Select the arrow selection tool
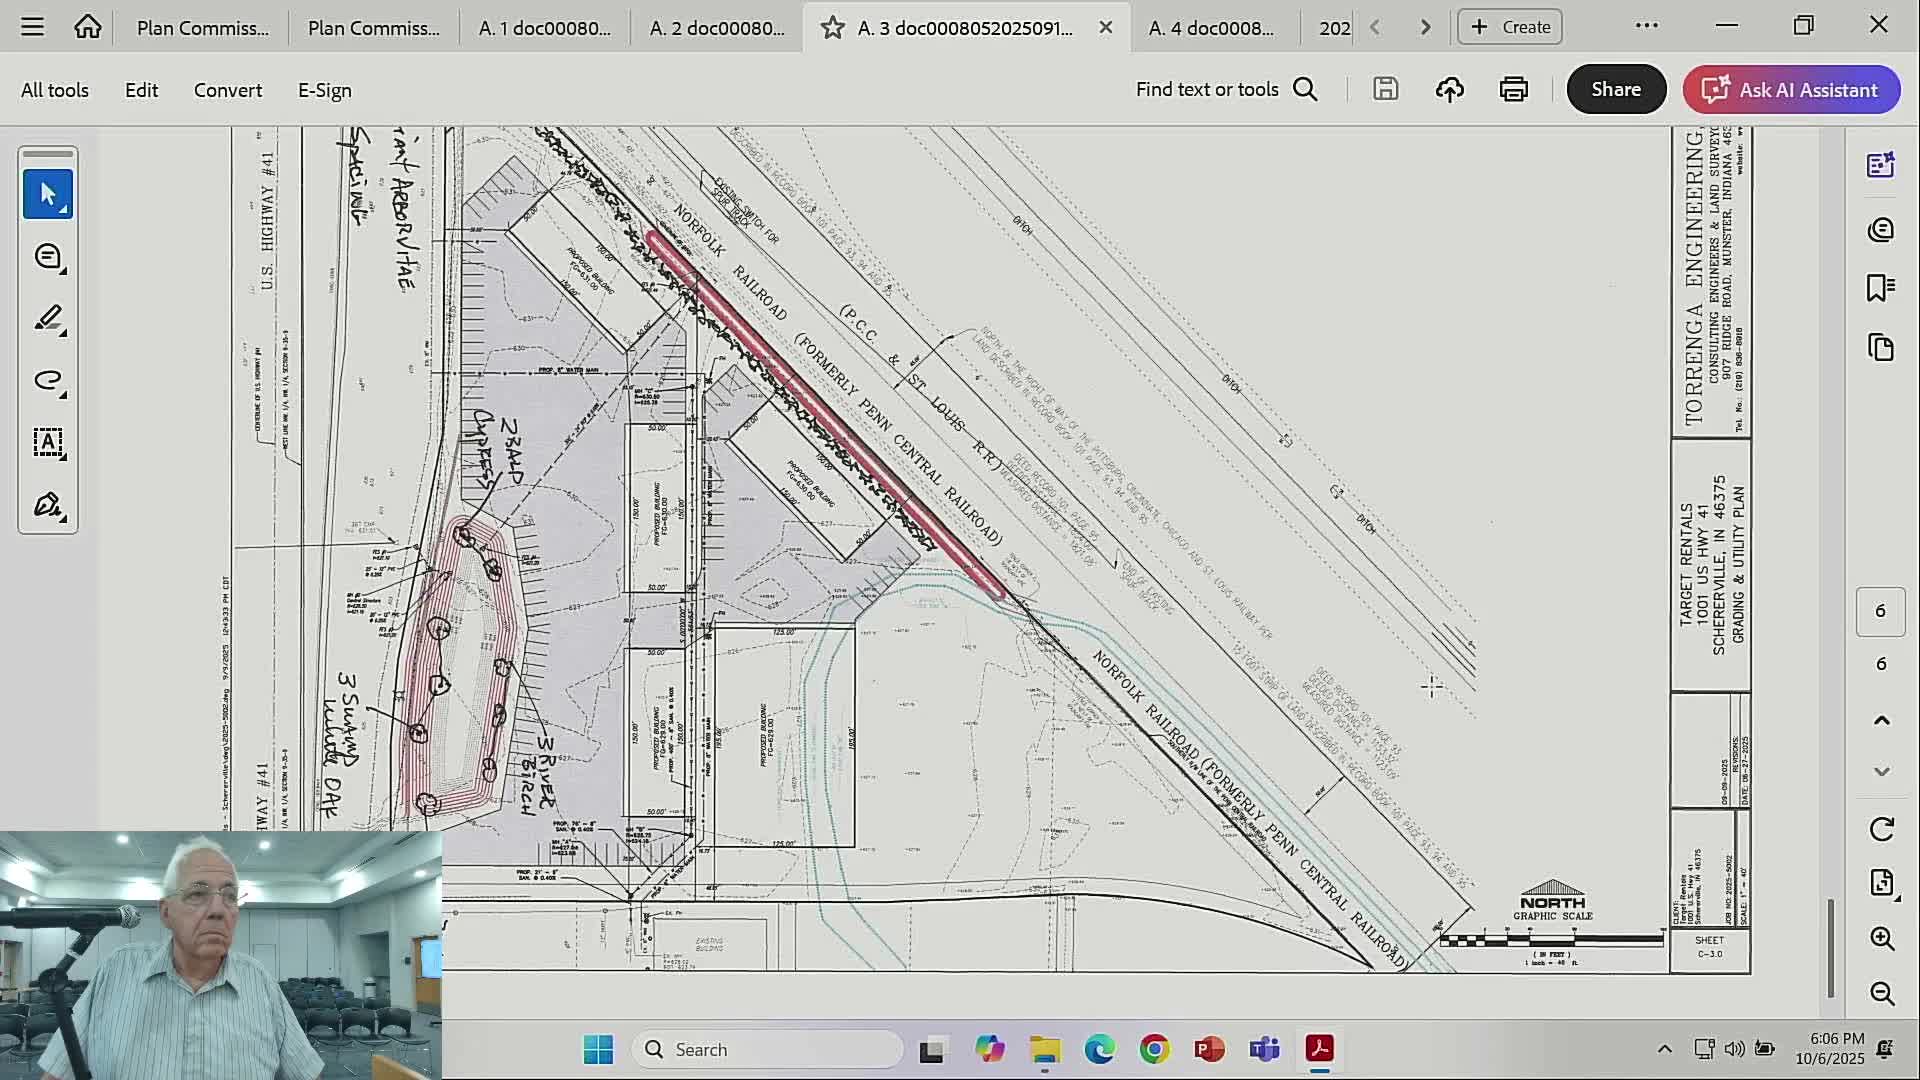1920x1080 pixels. (x=47, y=194)
